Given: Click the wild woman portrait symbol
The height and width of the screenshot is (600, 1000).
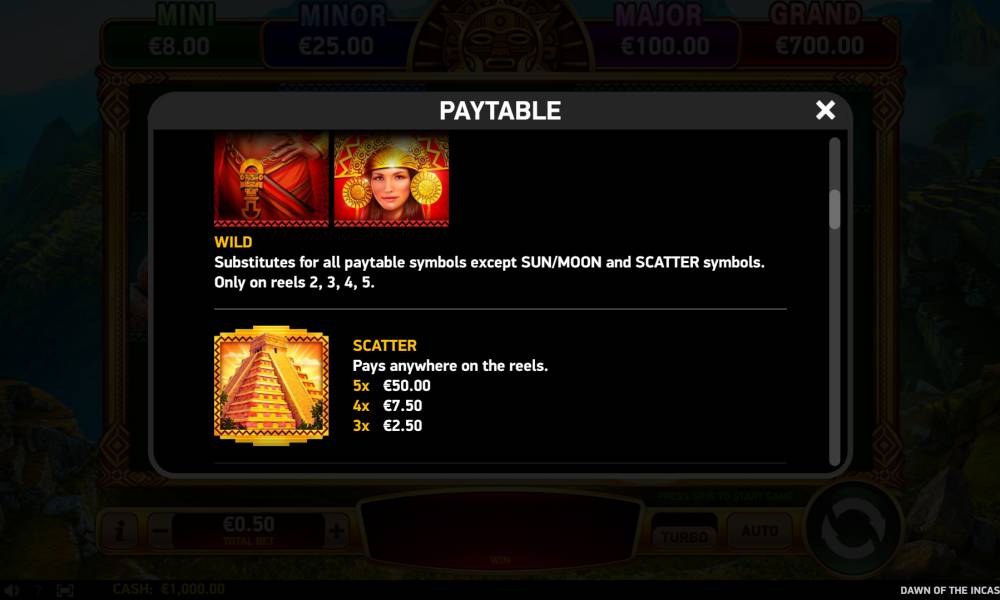Looking at the screenshot, I should pos(392,179).
